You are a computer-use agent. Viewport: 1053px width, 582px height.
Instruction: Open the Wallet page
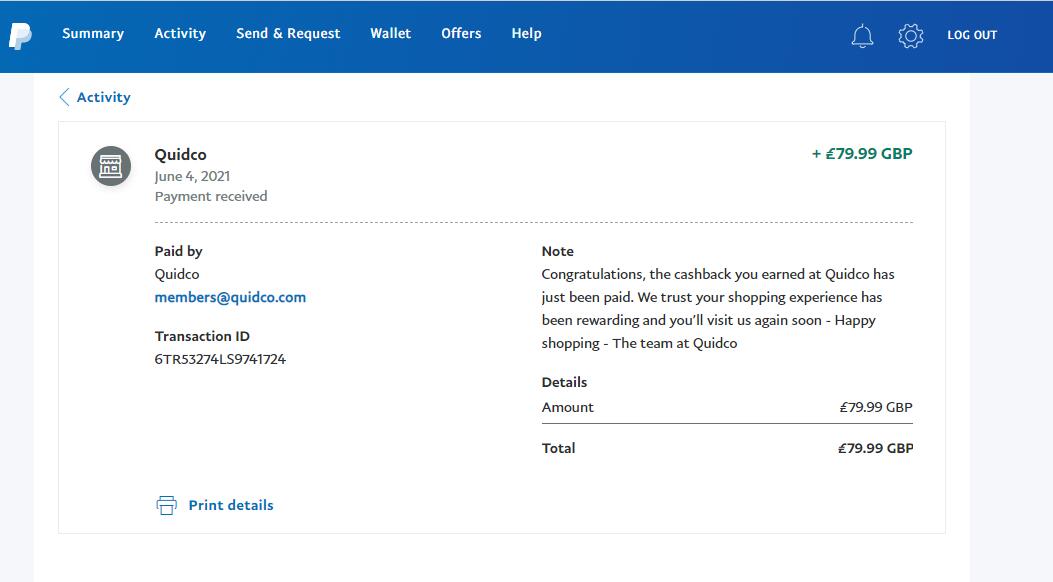390,33
